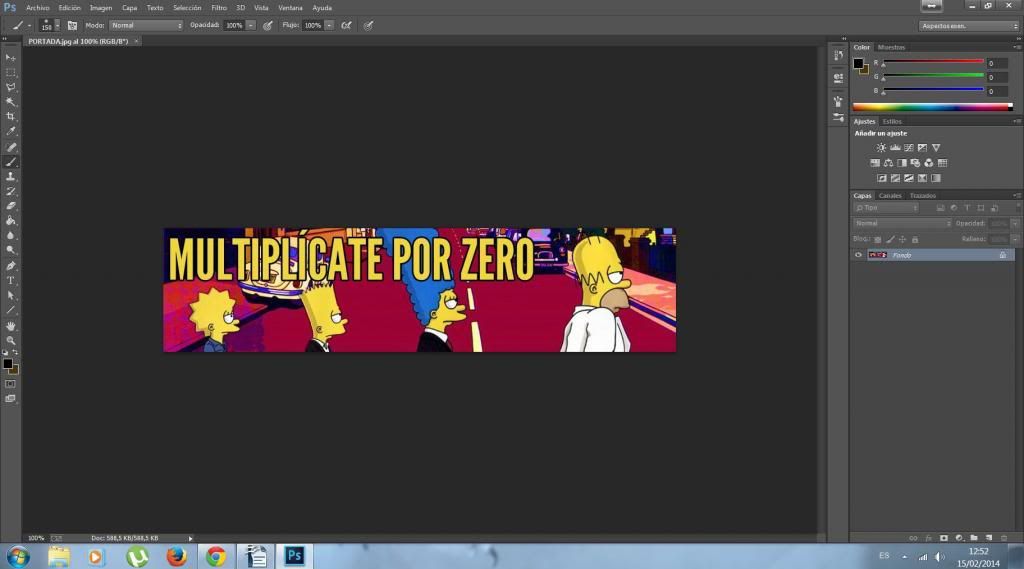Click the Lasso tool

11,87
